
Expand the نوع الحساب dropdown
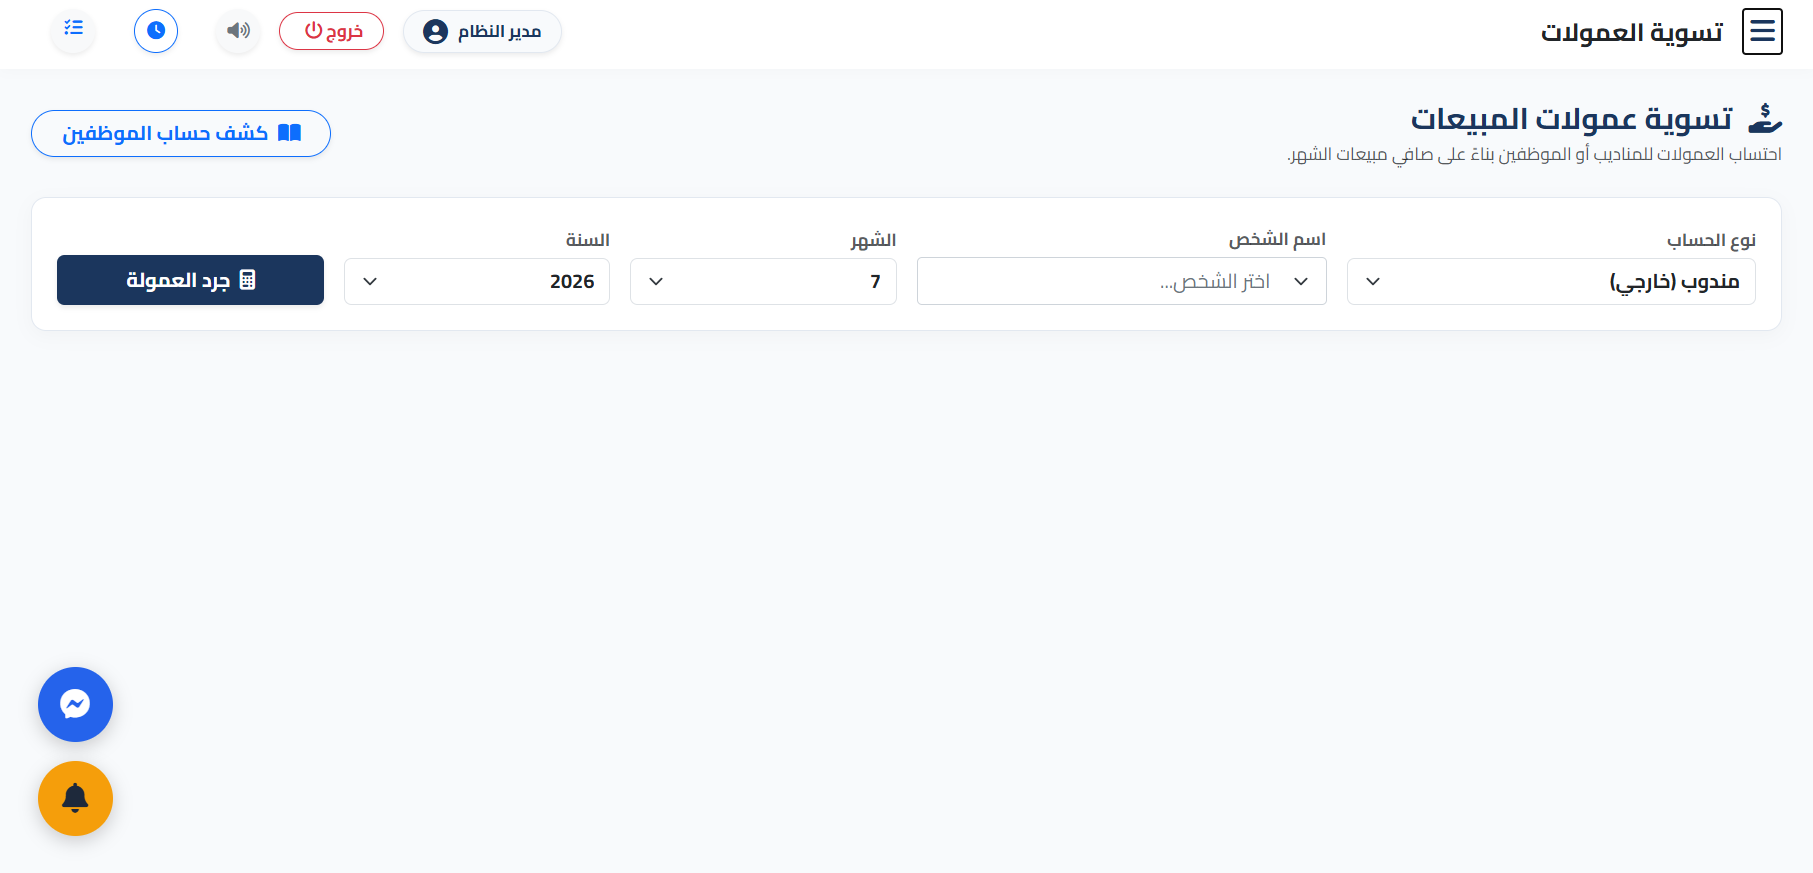click(x=1551, y=281)
